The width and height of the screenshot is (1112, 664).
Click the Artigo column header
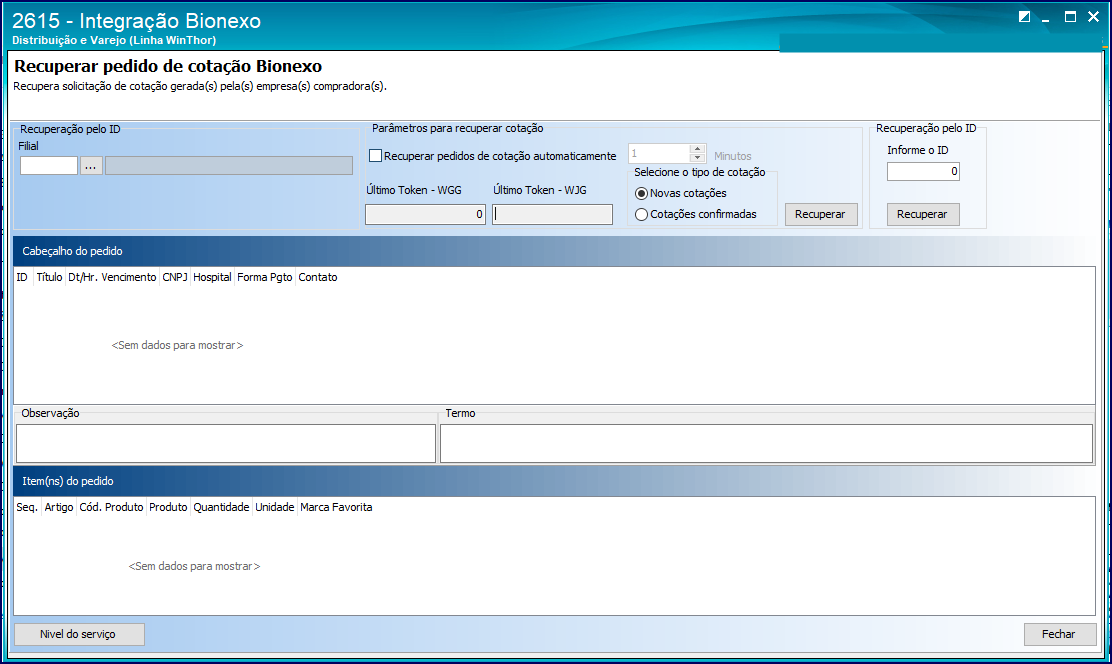coord(59,507)
